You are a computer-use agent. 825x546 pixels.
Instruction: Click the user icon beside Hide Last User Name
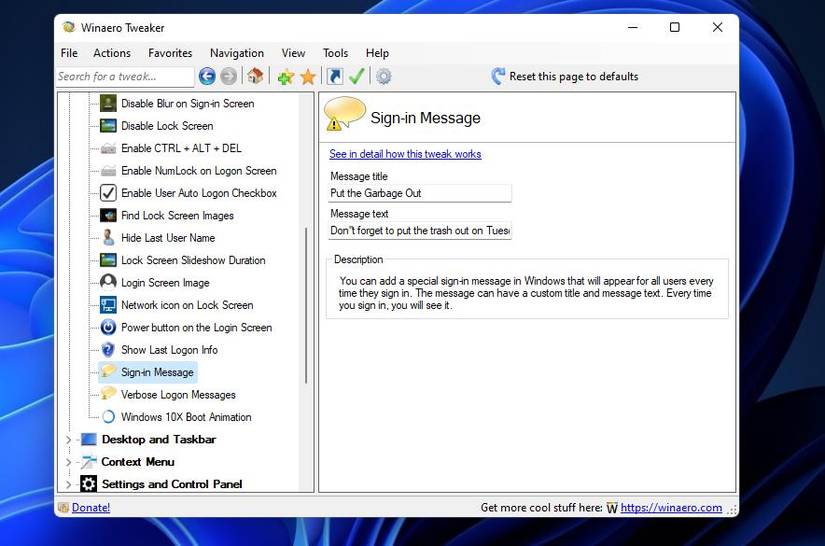108,238
